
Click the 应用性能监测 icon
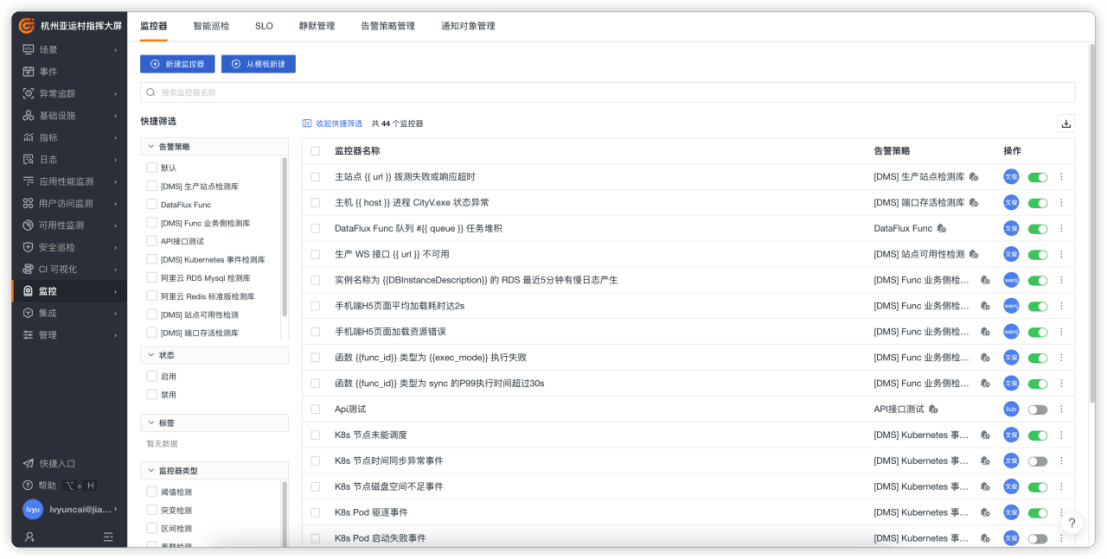point(28,181)
